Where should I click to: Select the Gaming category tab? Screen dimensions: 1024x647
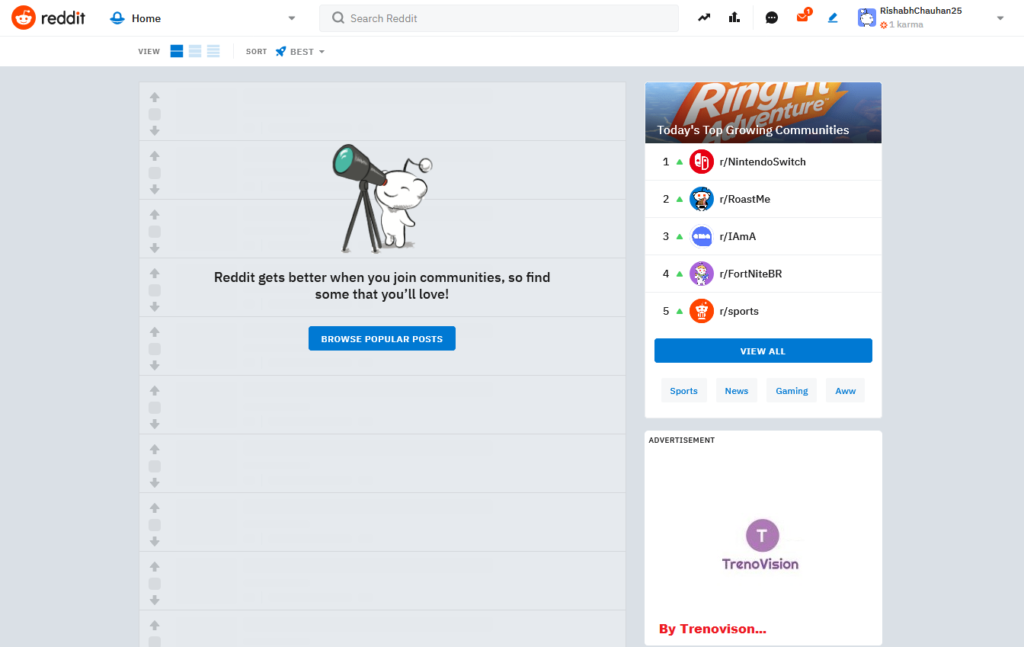click(792, 390)
